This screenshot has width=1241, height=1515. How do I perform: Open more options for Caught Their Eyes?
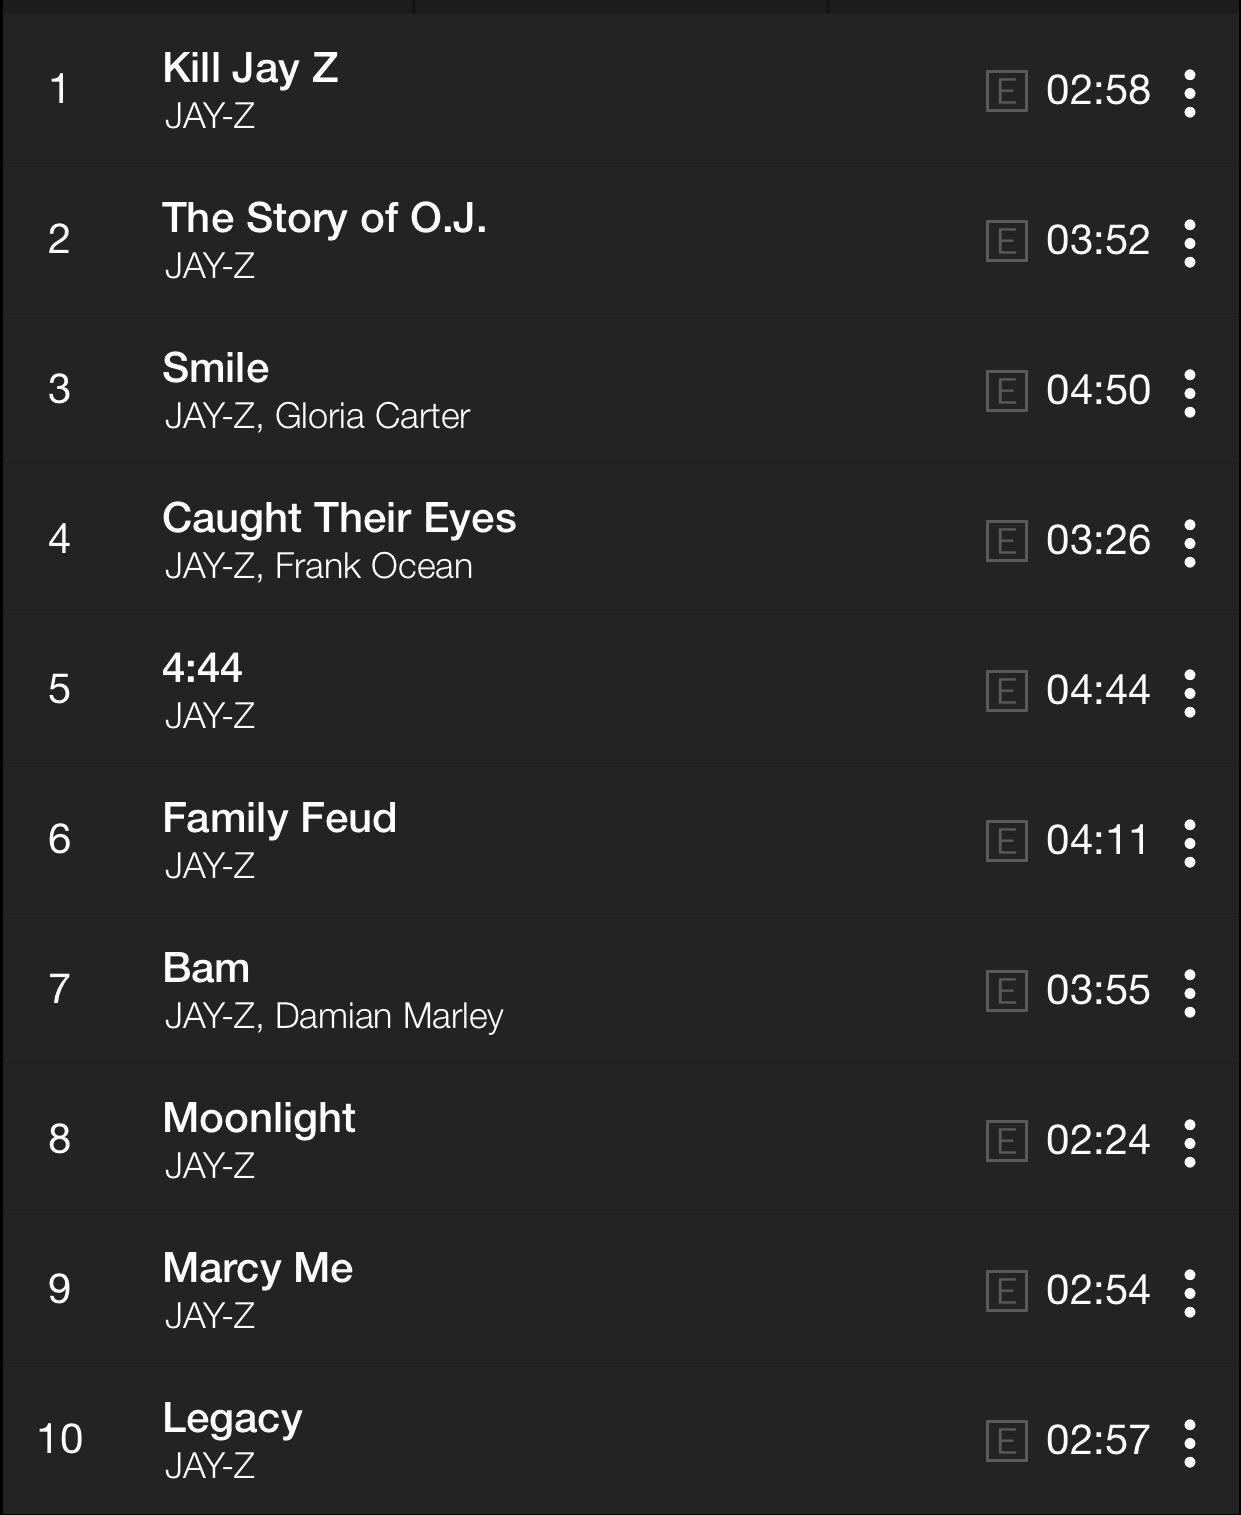1189,543
